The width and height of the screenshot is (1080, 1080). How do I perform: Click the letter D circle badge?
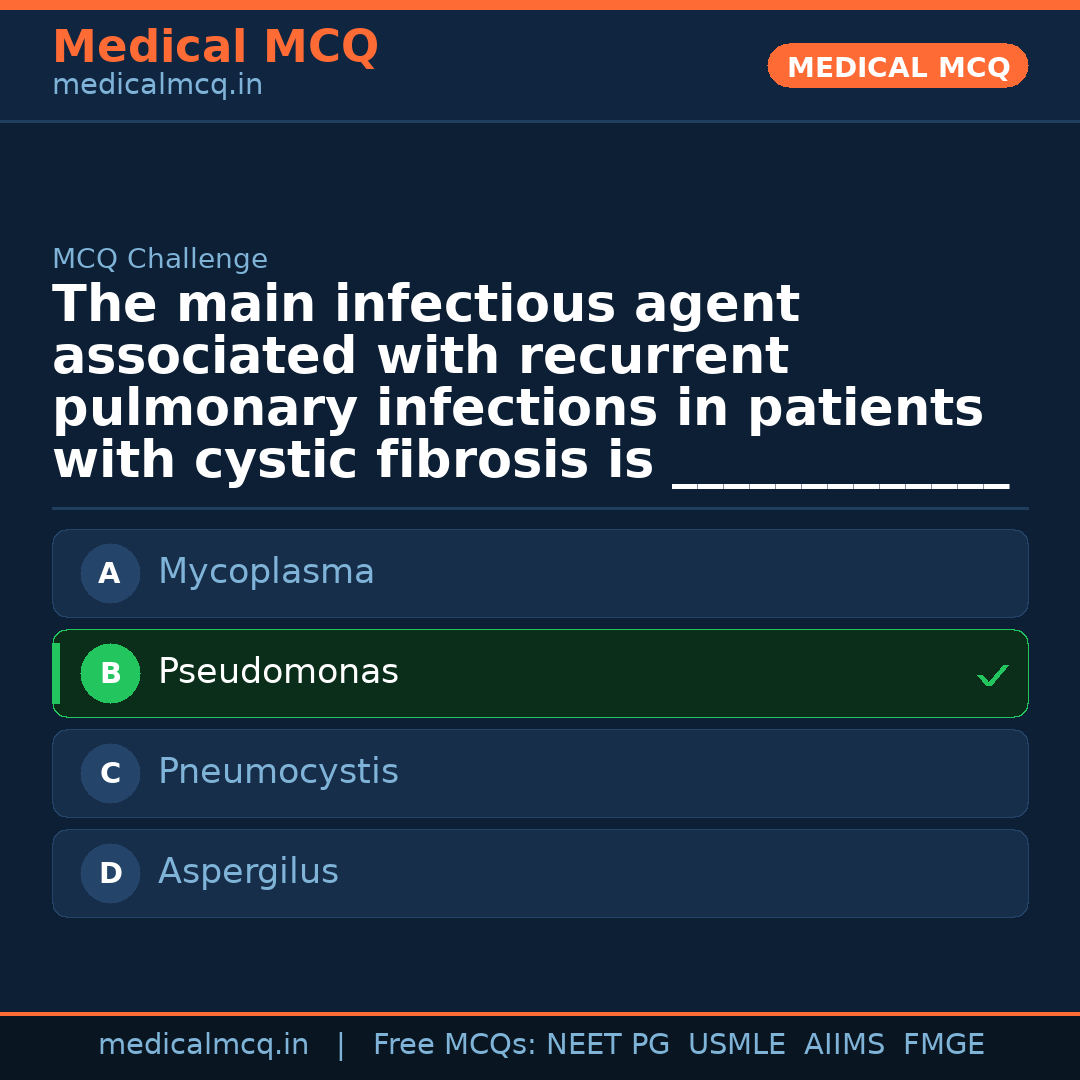[x=110, y=873]
